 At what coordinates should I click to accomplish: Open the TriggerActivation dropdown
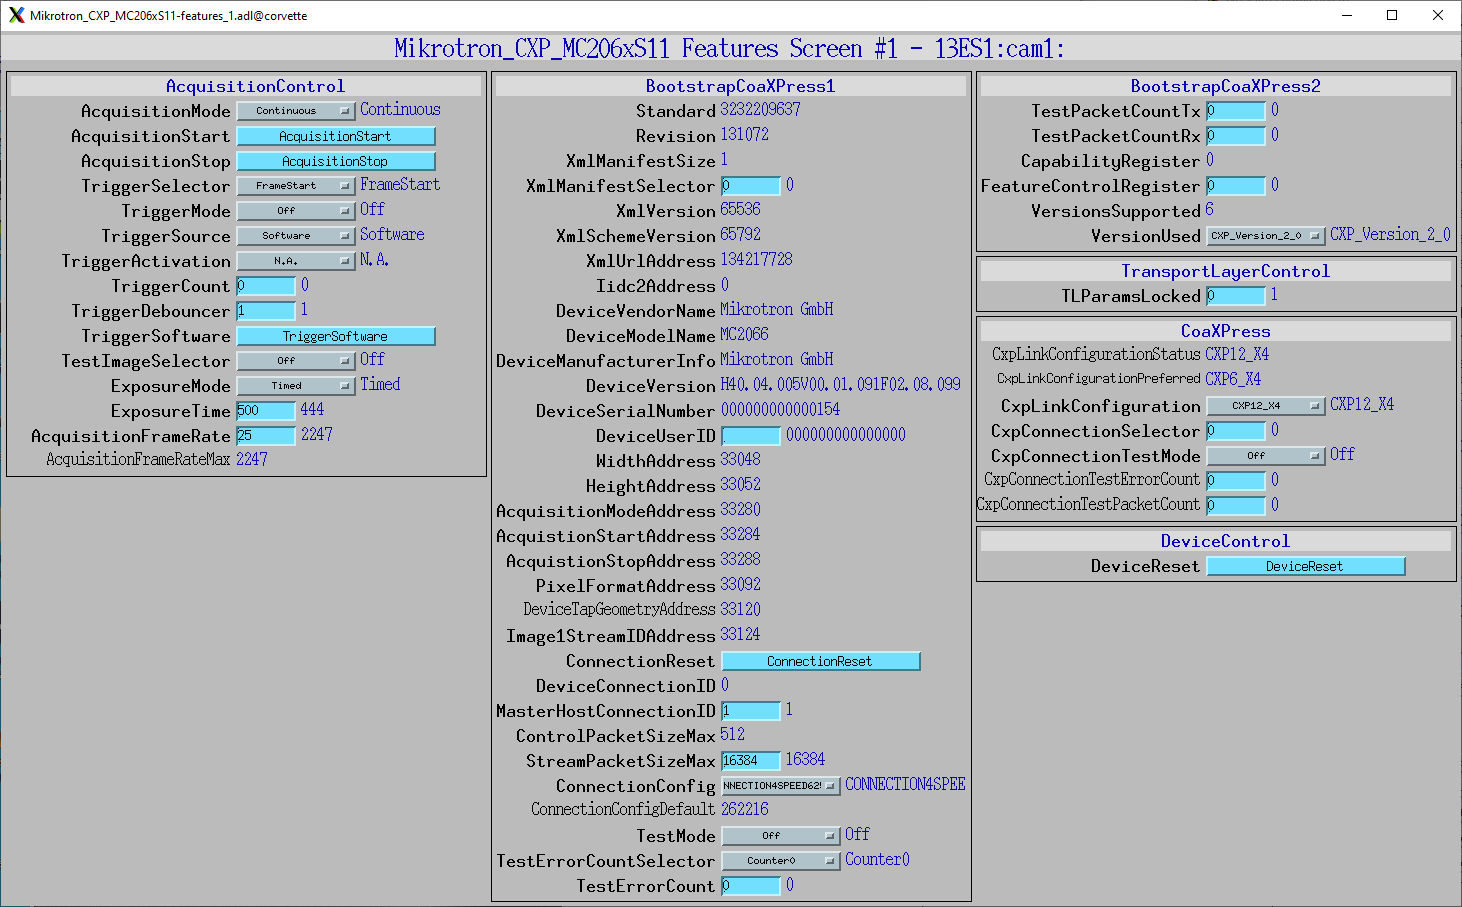click(x=296, y=261)
